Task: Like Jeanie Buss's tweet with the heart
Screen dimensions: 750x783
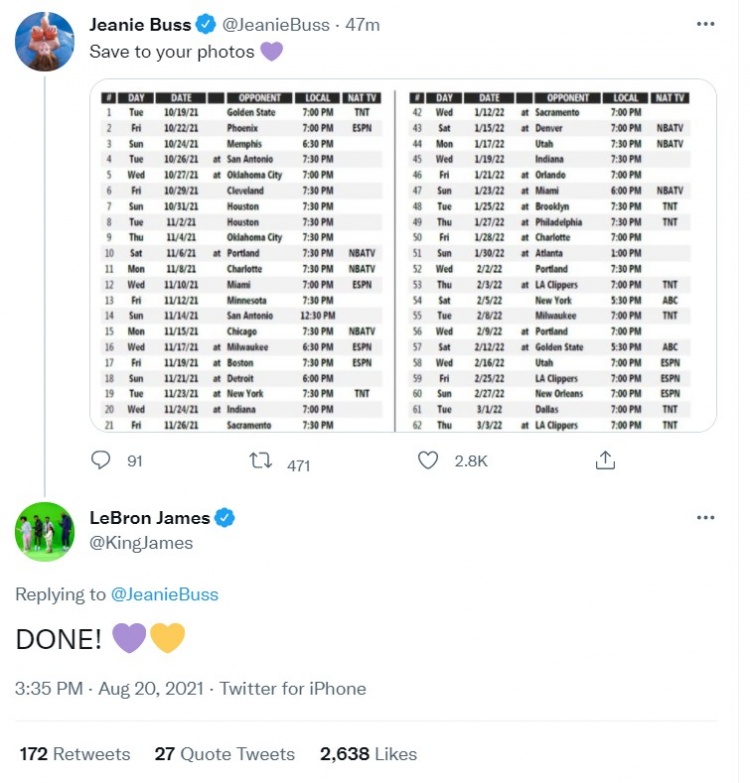Action: pyautogui.click(x=429, y=460)
